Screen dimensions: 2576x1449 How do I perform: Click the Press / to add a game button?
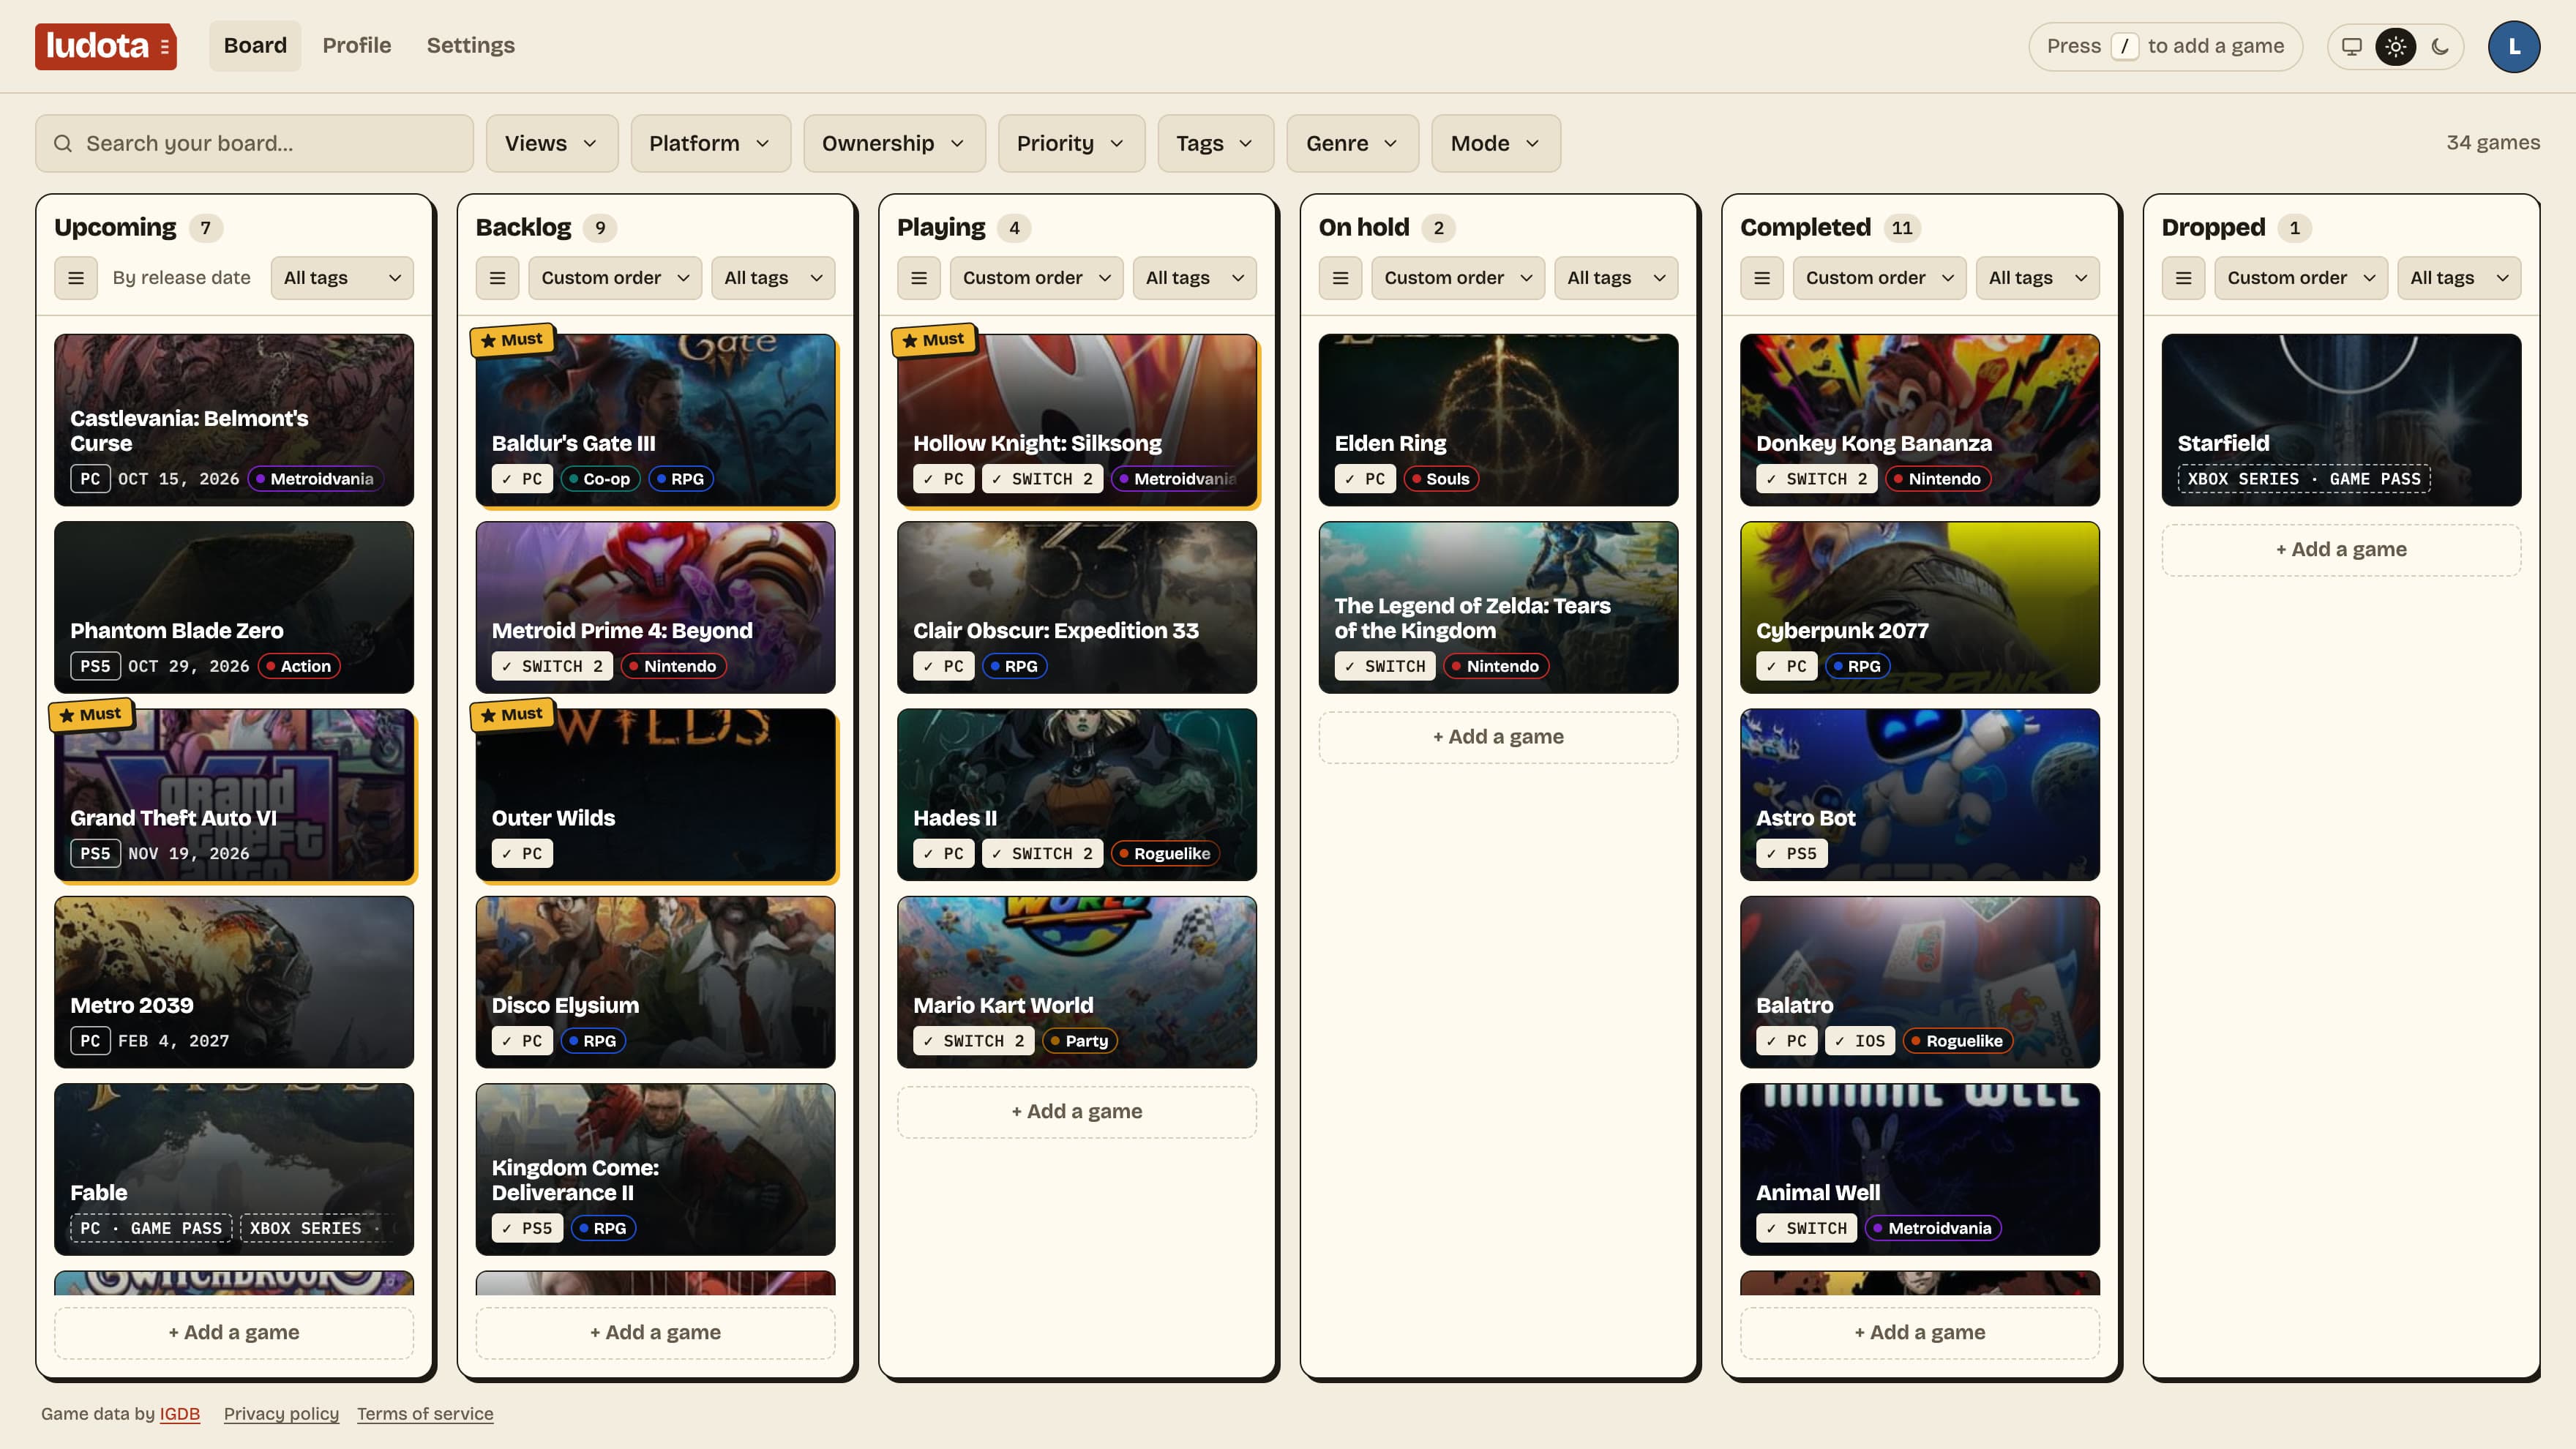2165,46
